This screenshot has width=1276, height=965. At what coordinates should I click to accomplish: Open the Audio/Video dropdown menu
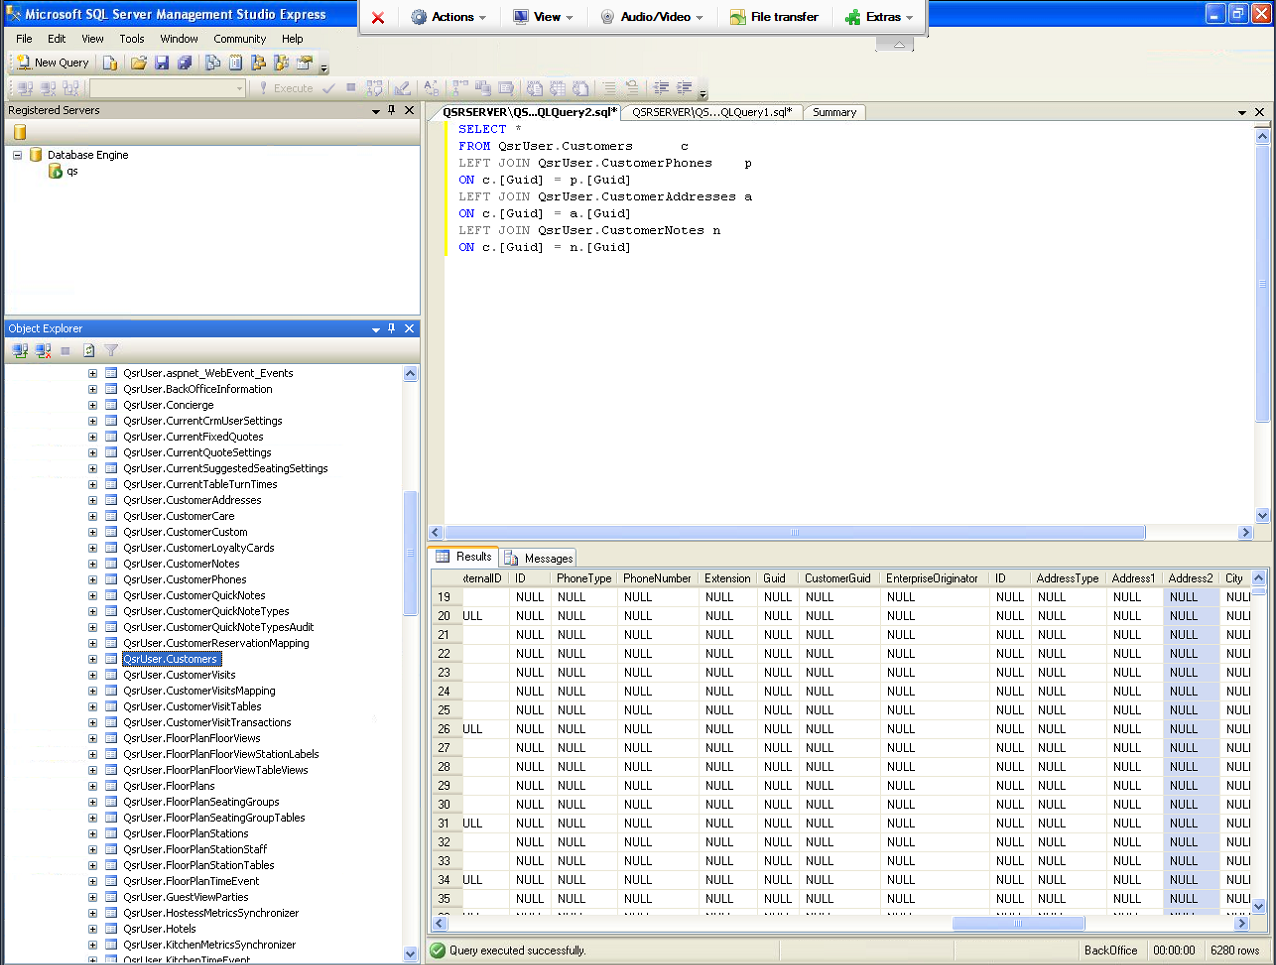[x=652, y=17]
